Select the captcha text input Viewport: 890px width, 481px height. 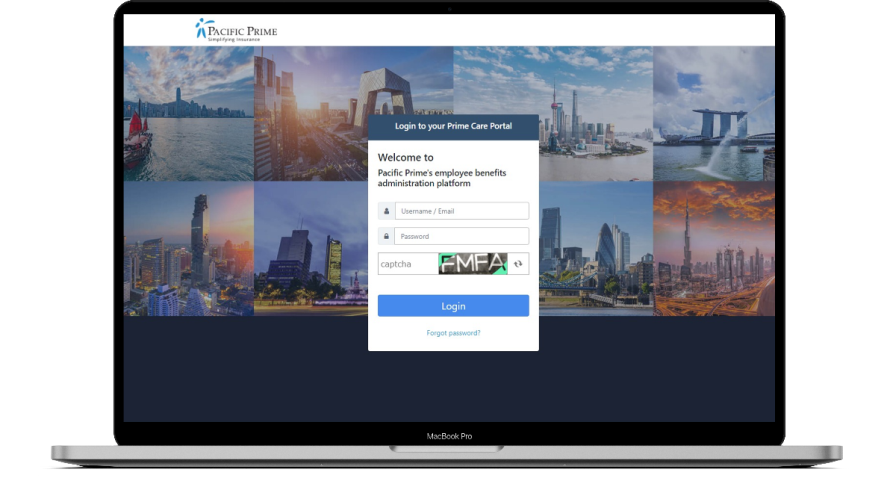pos(407,264)
